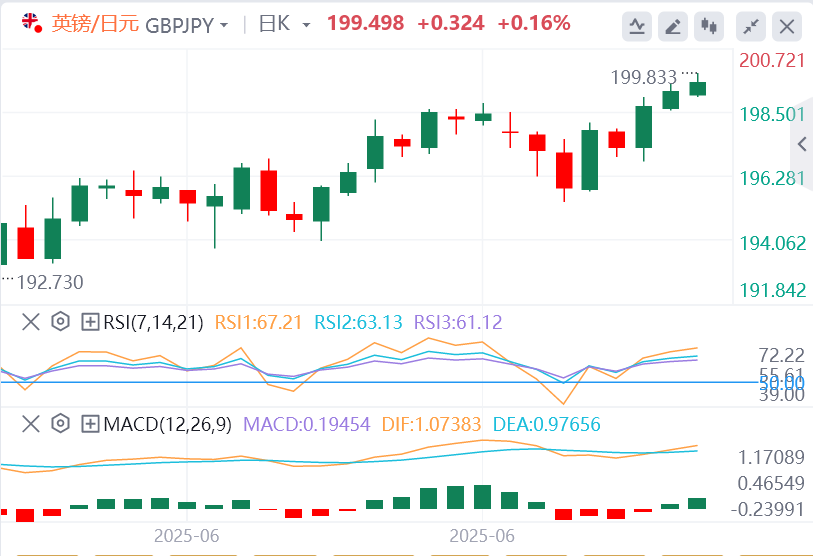Image resolution: width=813 pixels, height=556 pixels.
Task: Toggle the RSI plus box expander
Action: point(90,322)
